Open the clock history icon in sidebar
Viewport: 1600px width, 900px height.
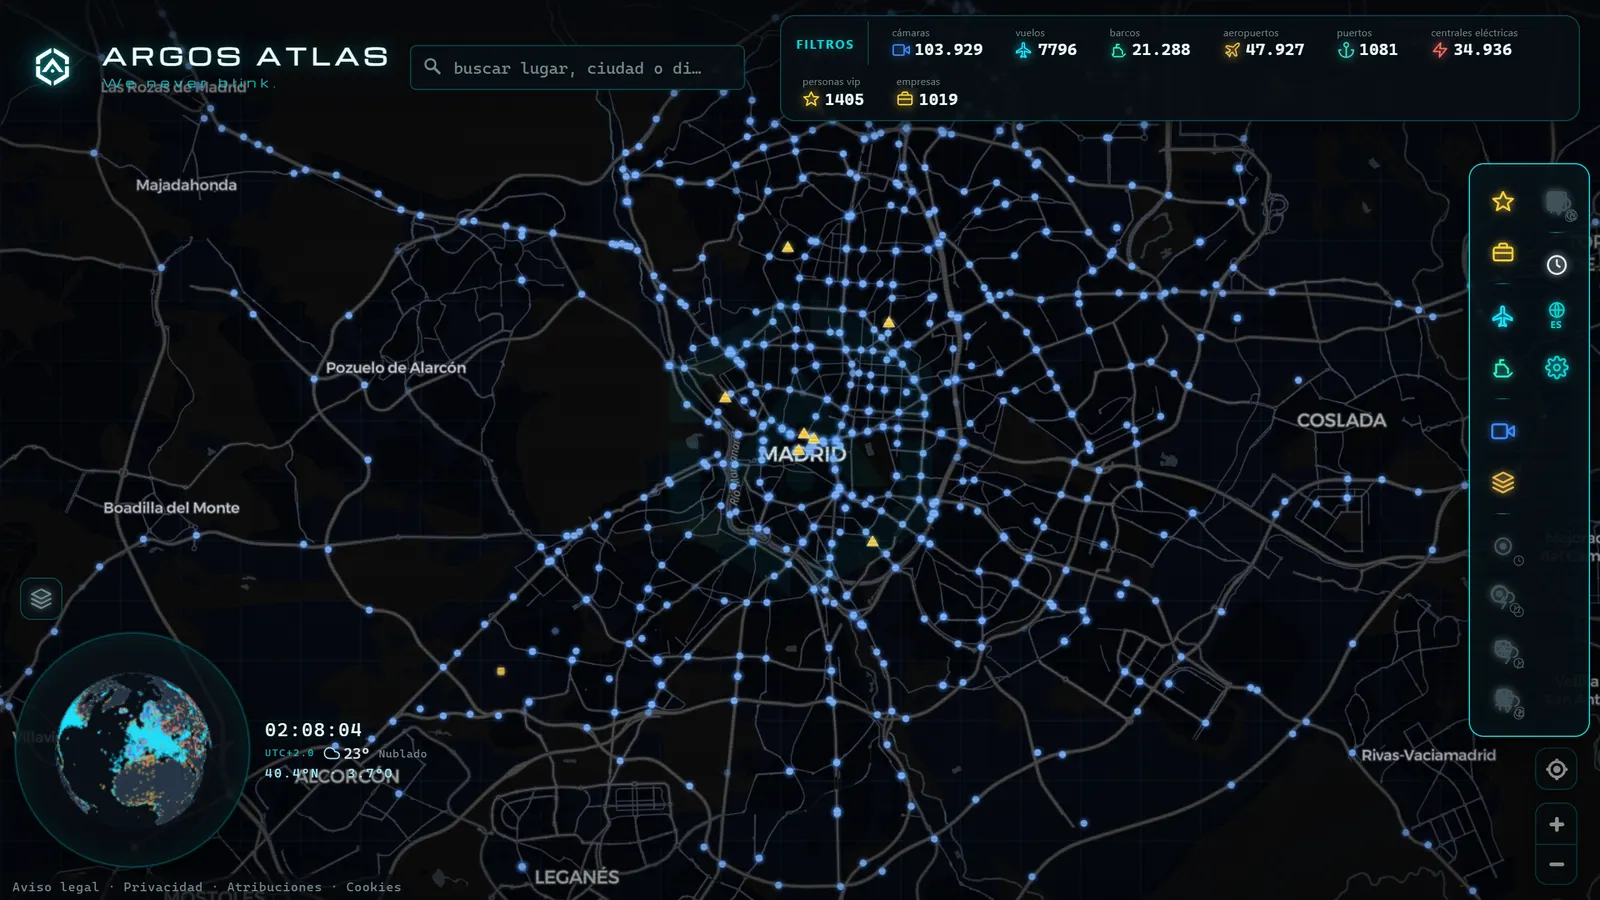[1557, 265]
